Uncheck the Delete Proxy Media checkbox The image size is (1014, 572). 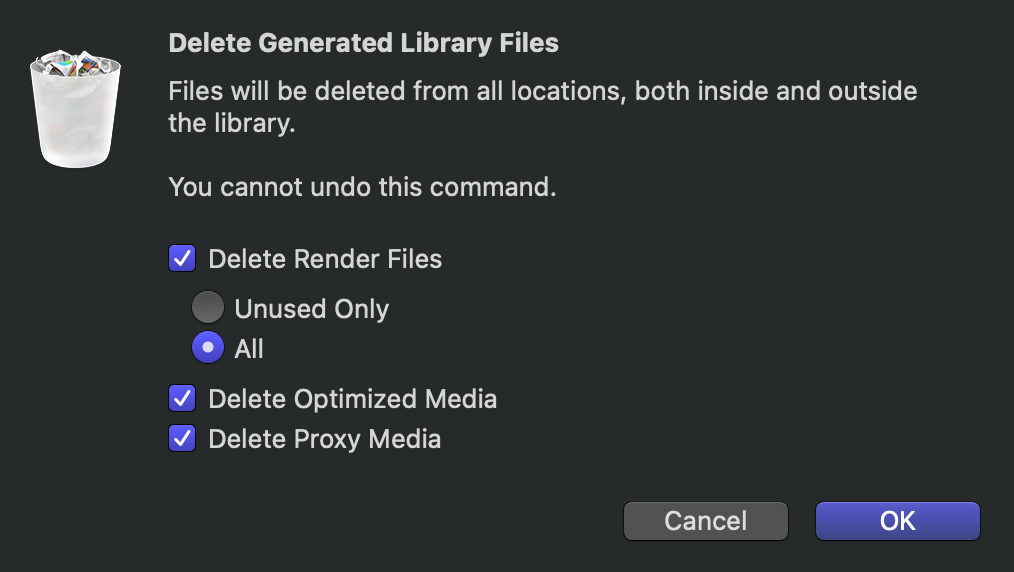(x=182, y=438)
